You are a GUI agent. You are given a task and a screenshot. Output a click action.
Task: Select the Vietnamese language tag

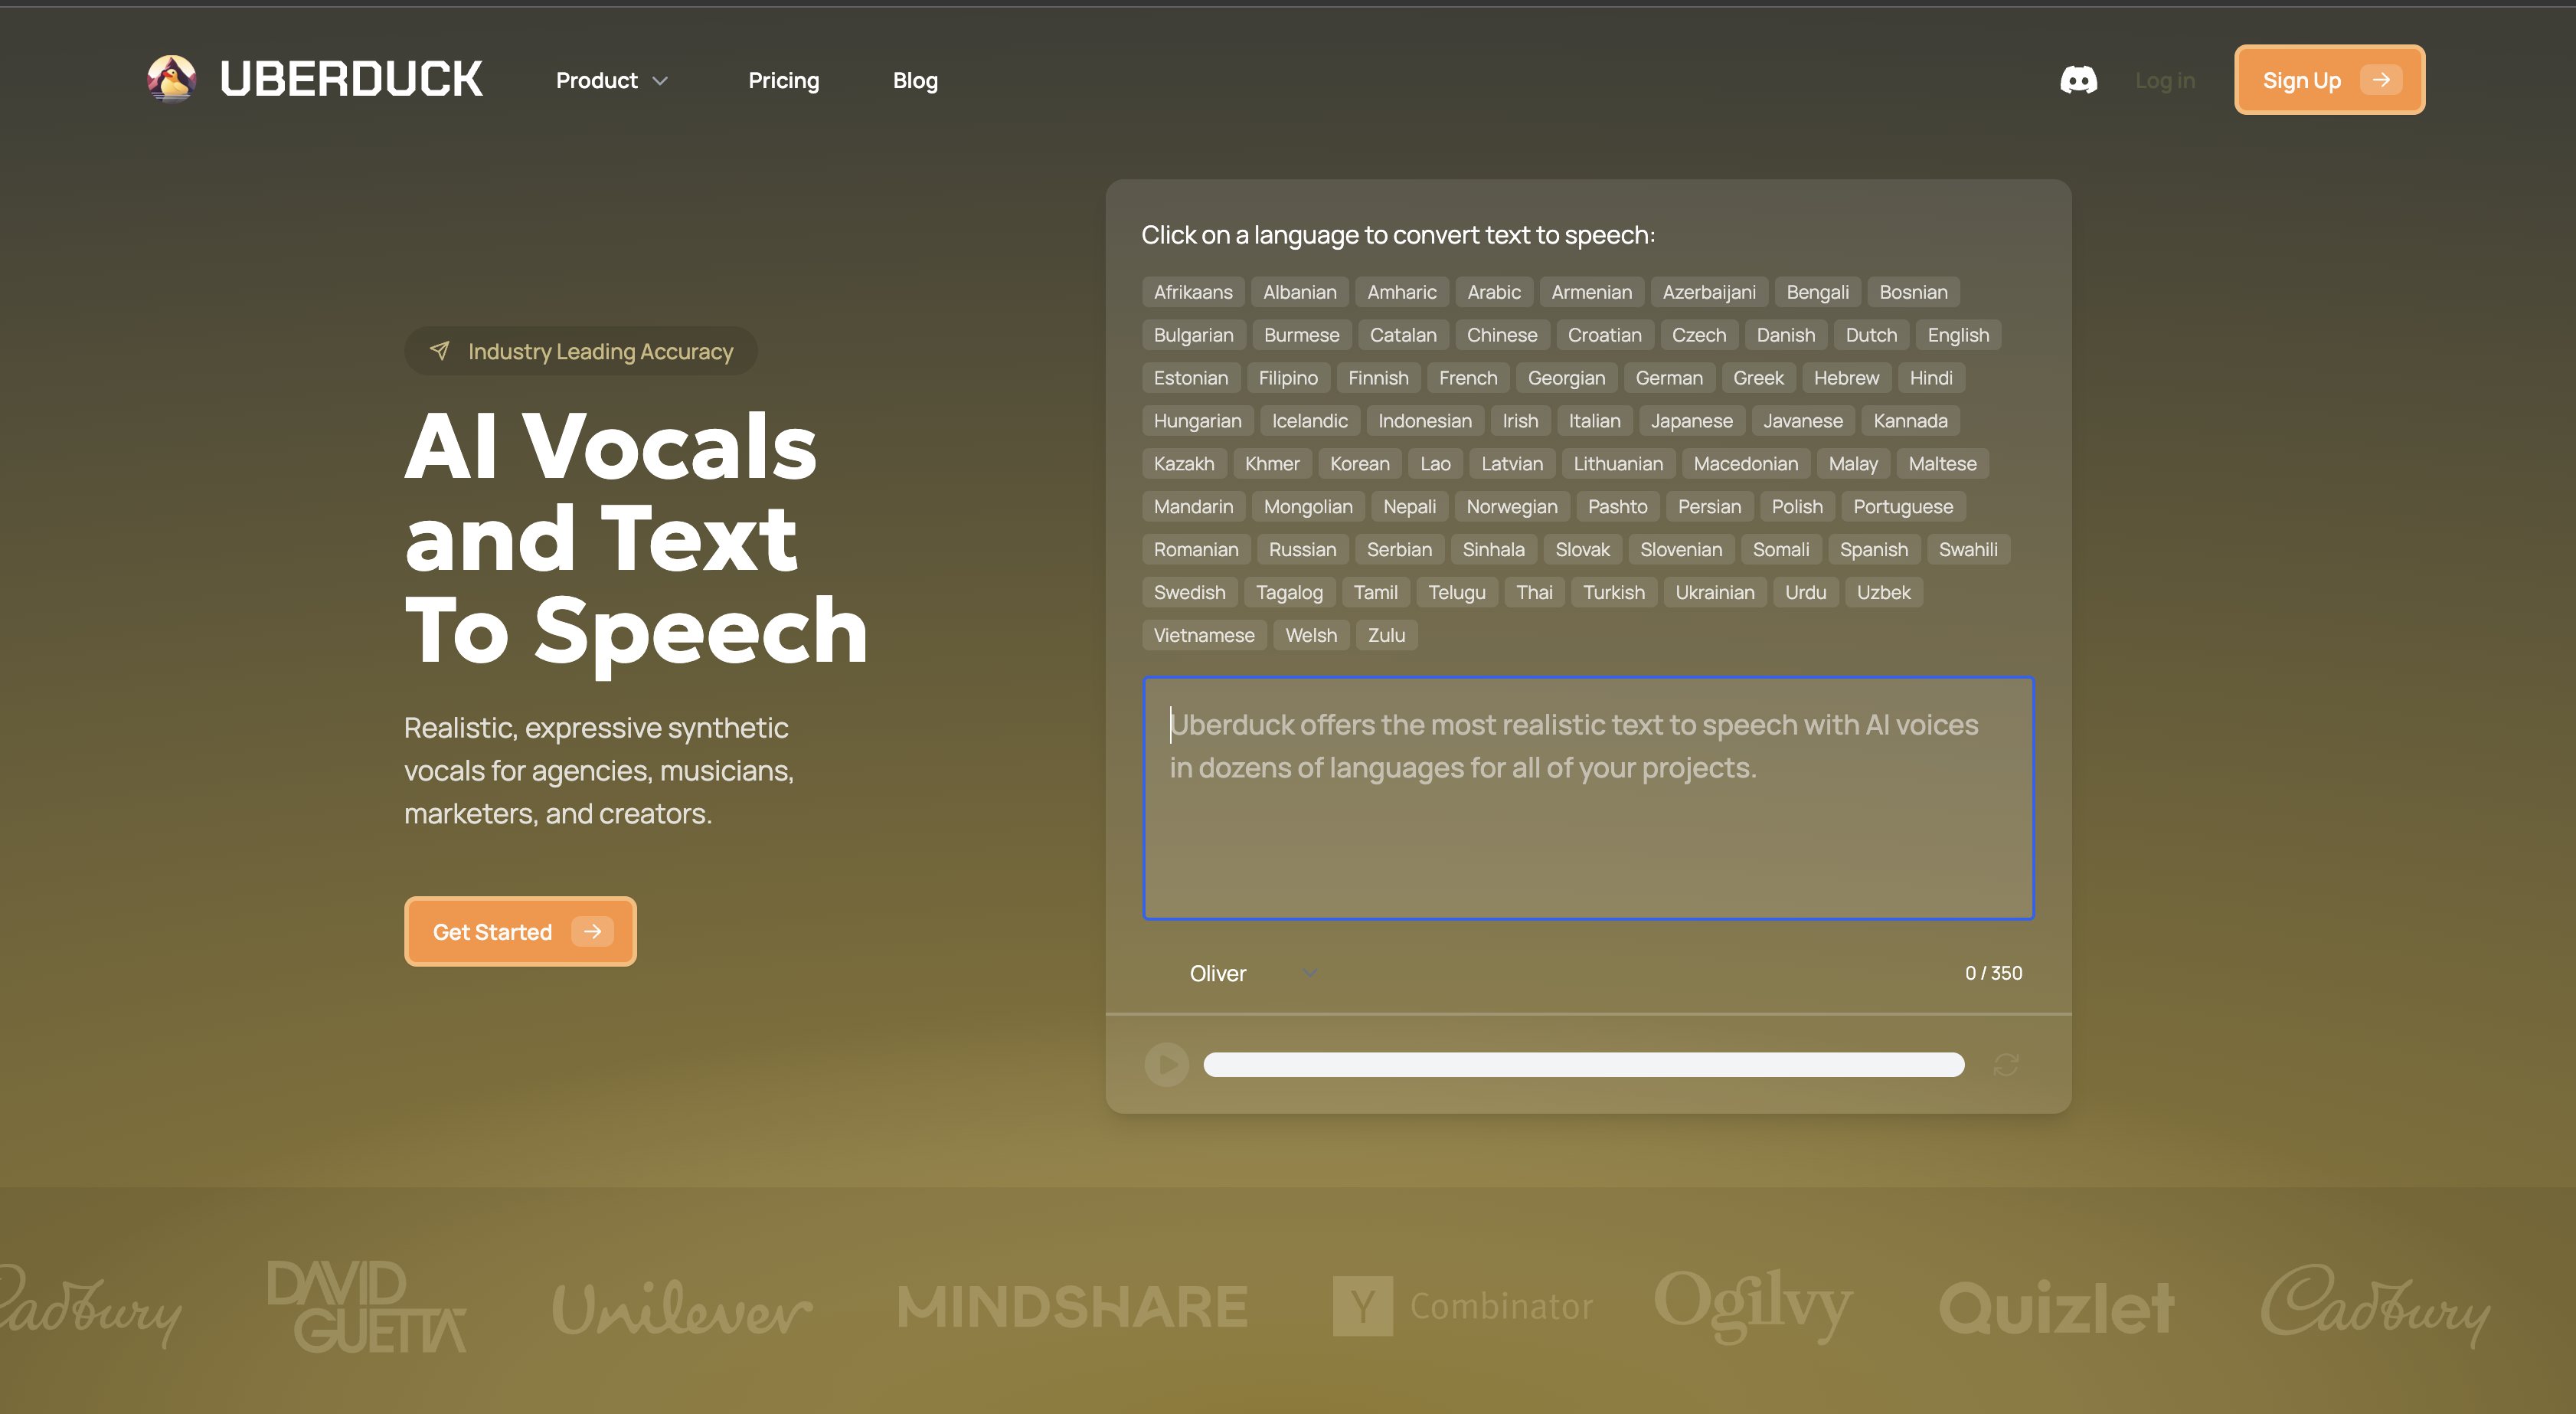coord(1203,636)
